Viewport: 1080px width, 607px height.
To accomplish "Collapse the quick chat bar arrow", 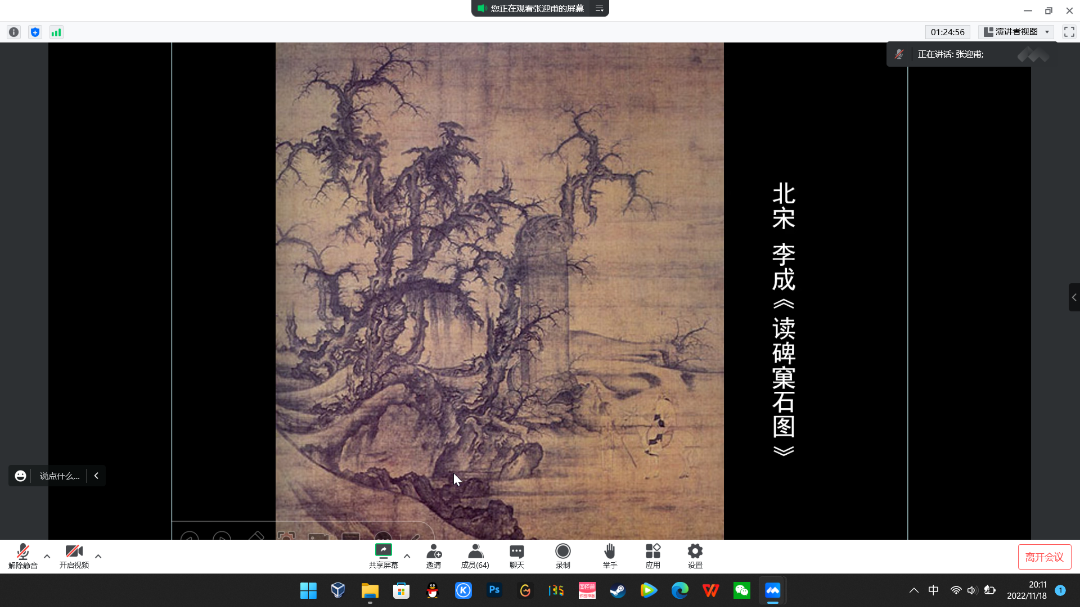I will [x=96, y=475].
